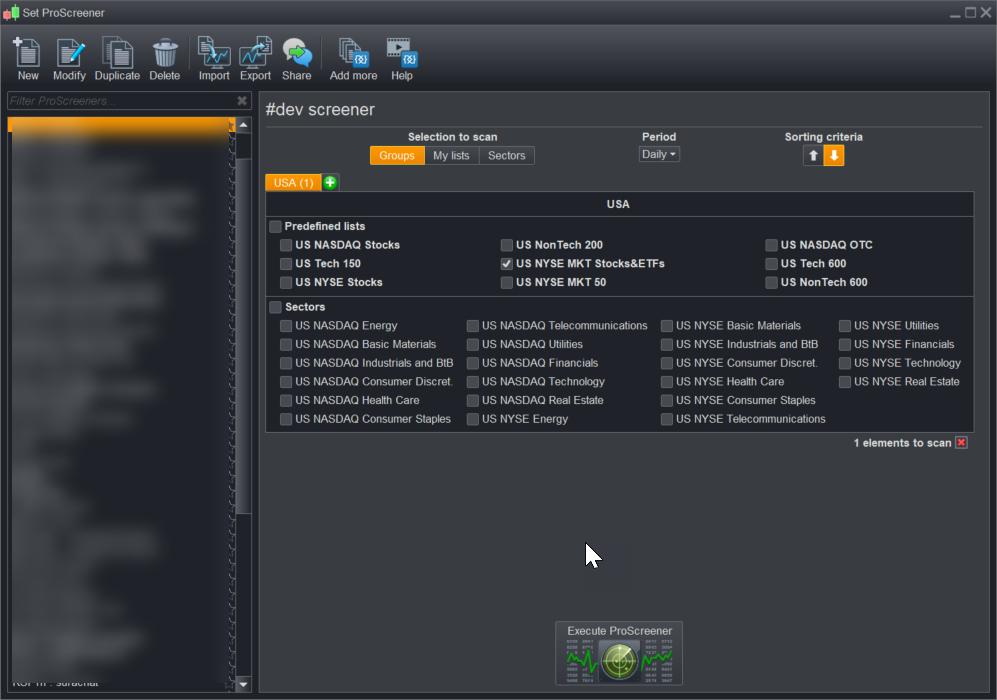Check US NYSE Energy
997x700 pixels.
pos(472,419)
